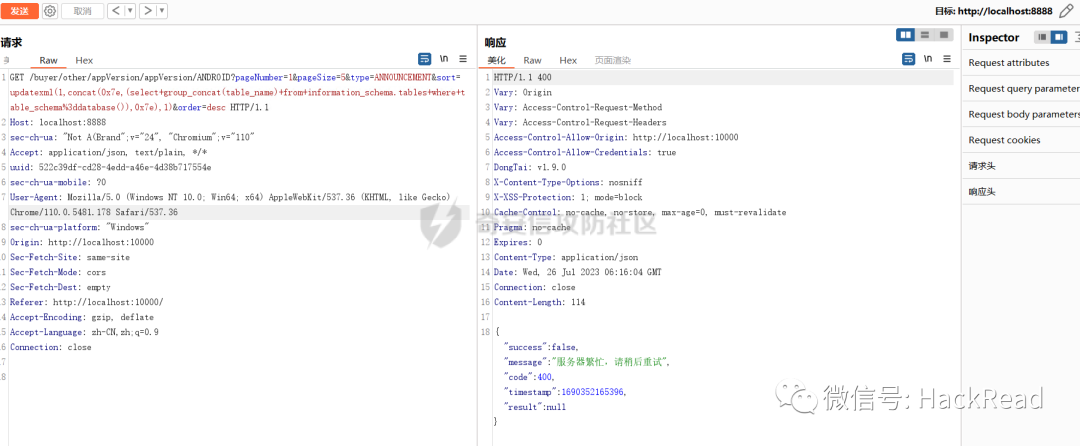Click the 请求 panel heading
The height and width of the screenshot is (446, 1080).
[12, 42]
